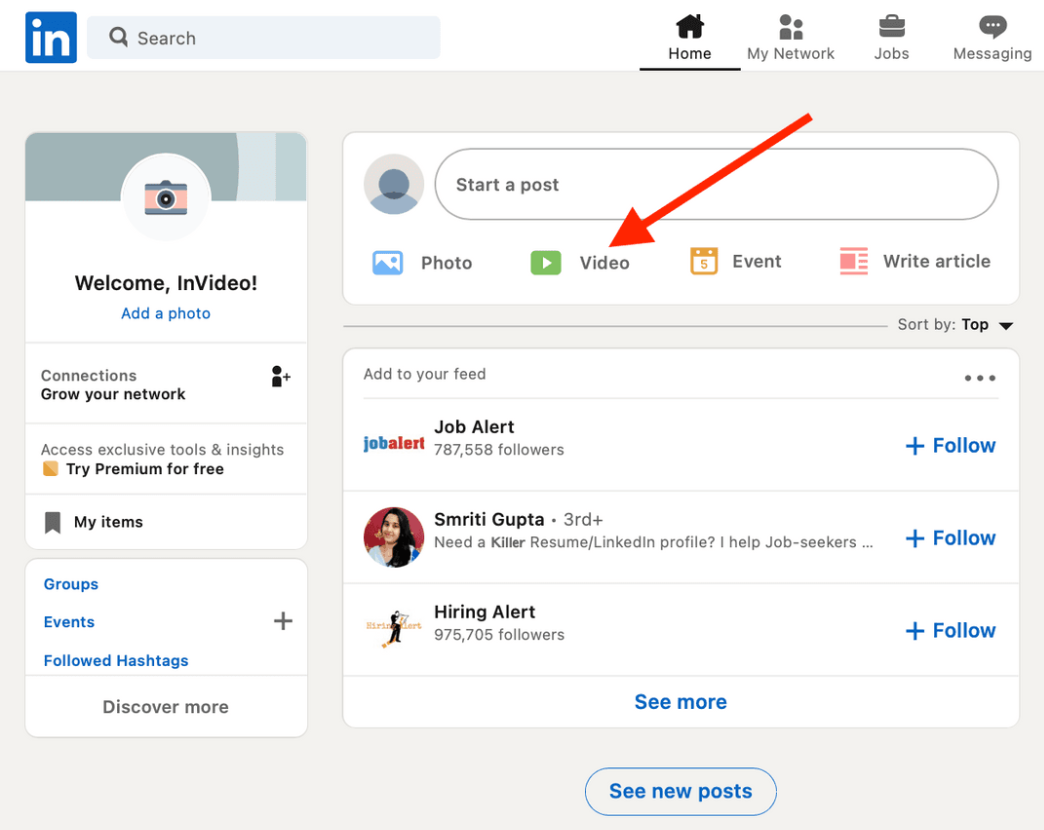Click Smriti Gupta's Killer Resume headline
Viewport: 1044px width, 830px height.
tap(653, 542)
